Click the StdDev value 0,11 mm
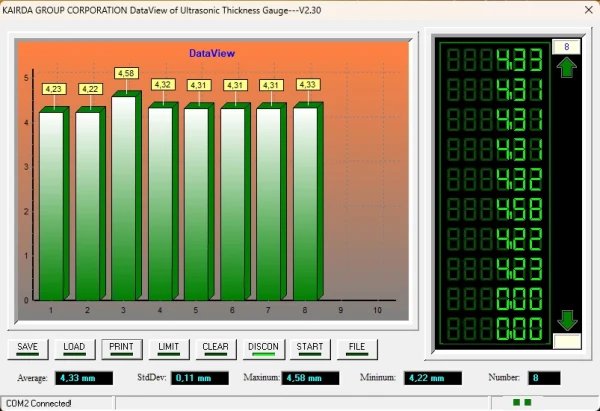Screen dimensions: 600x411 click(200, 378)
